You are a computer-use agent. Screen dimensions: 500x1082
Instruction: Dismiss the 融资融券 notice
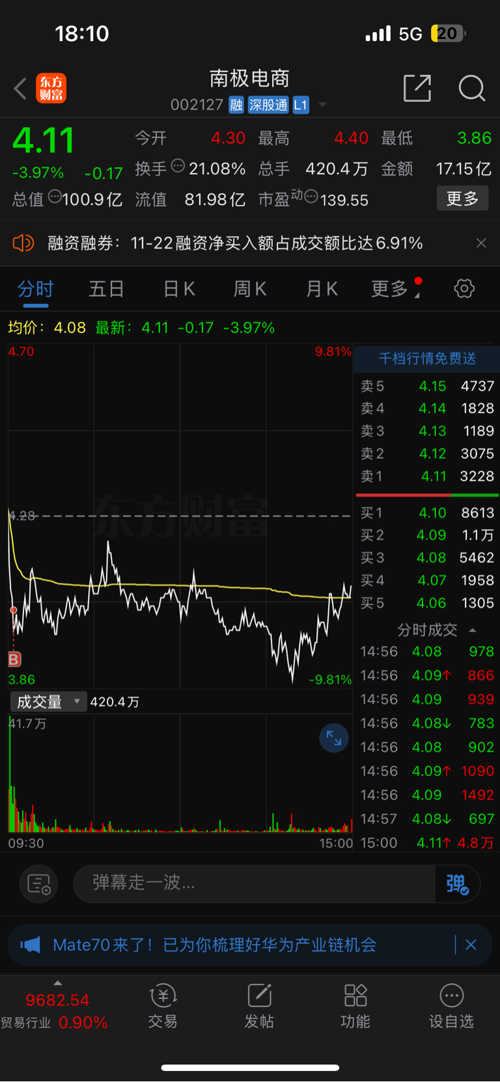pyautogui.click(x=481, y=243)
